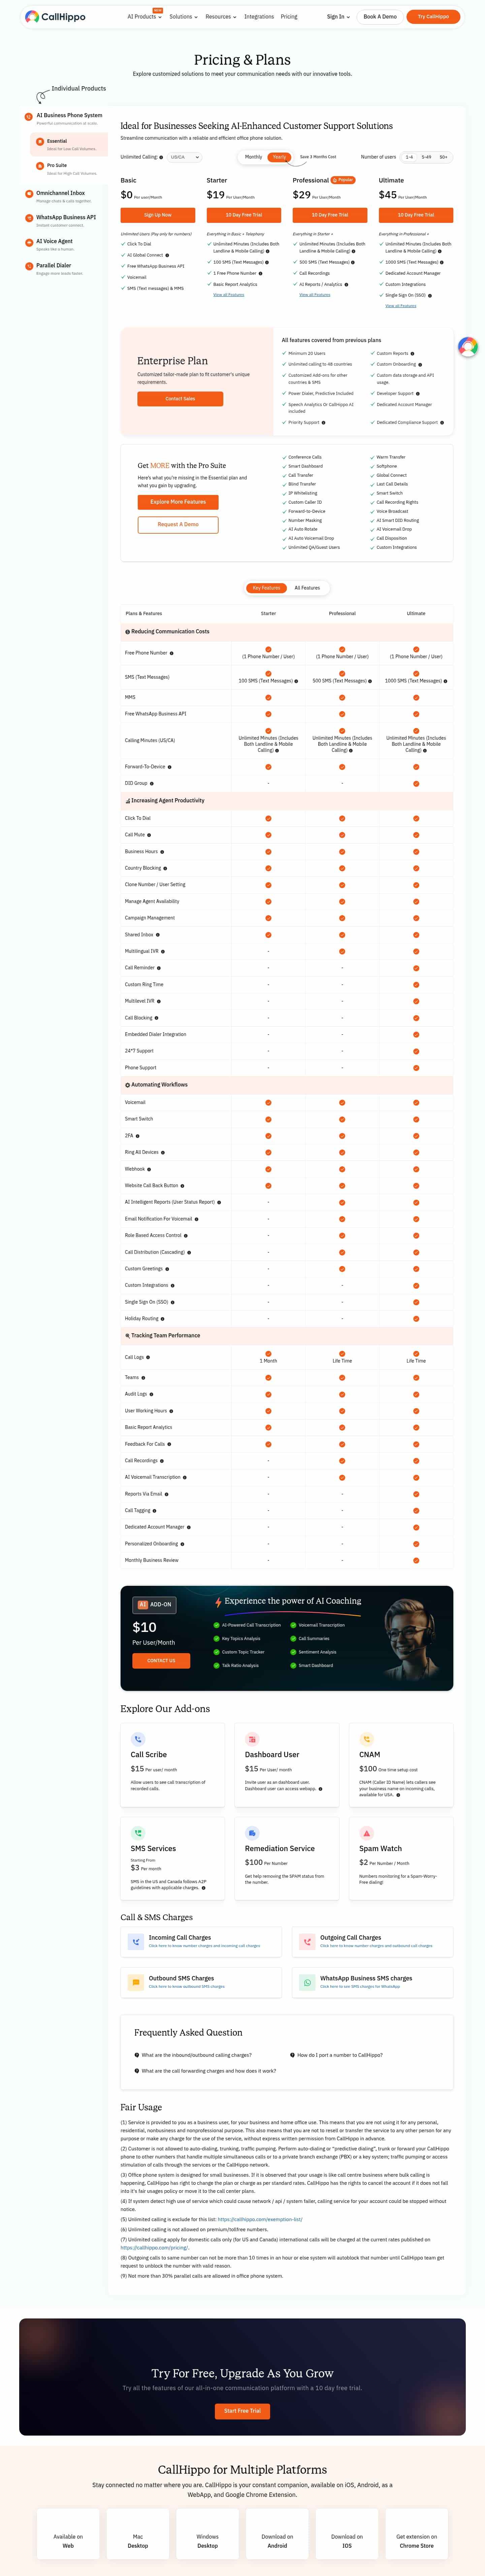The height and width of the screenshot is (2576, 485).
Task: Expand the Solutions navigation menu
Action: point(183,17)
